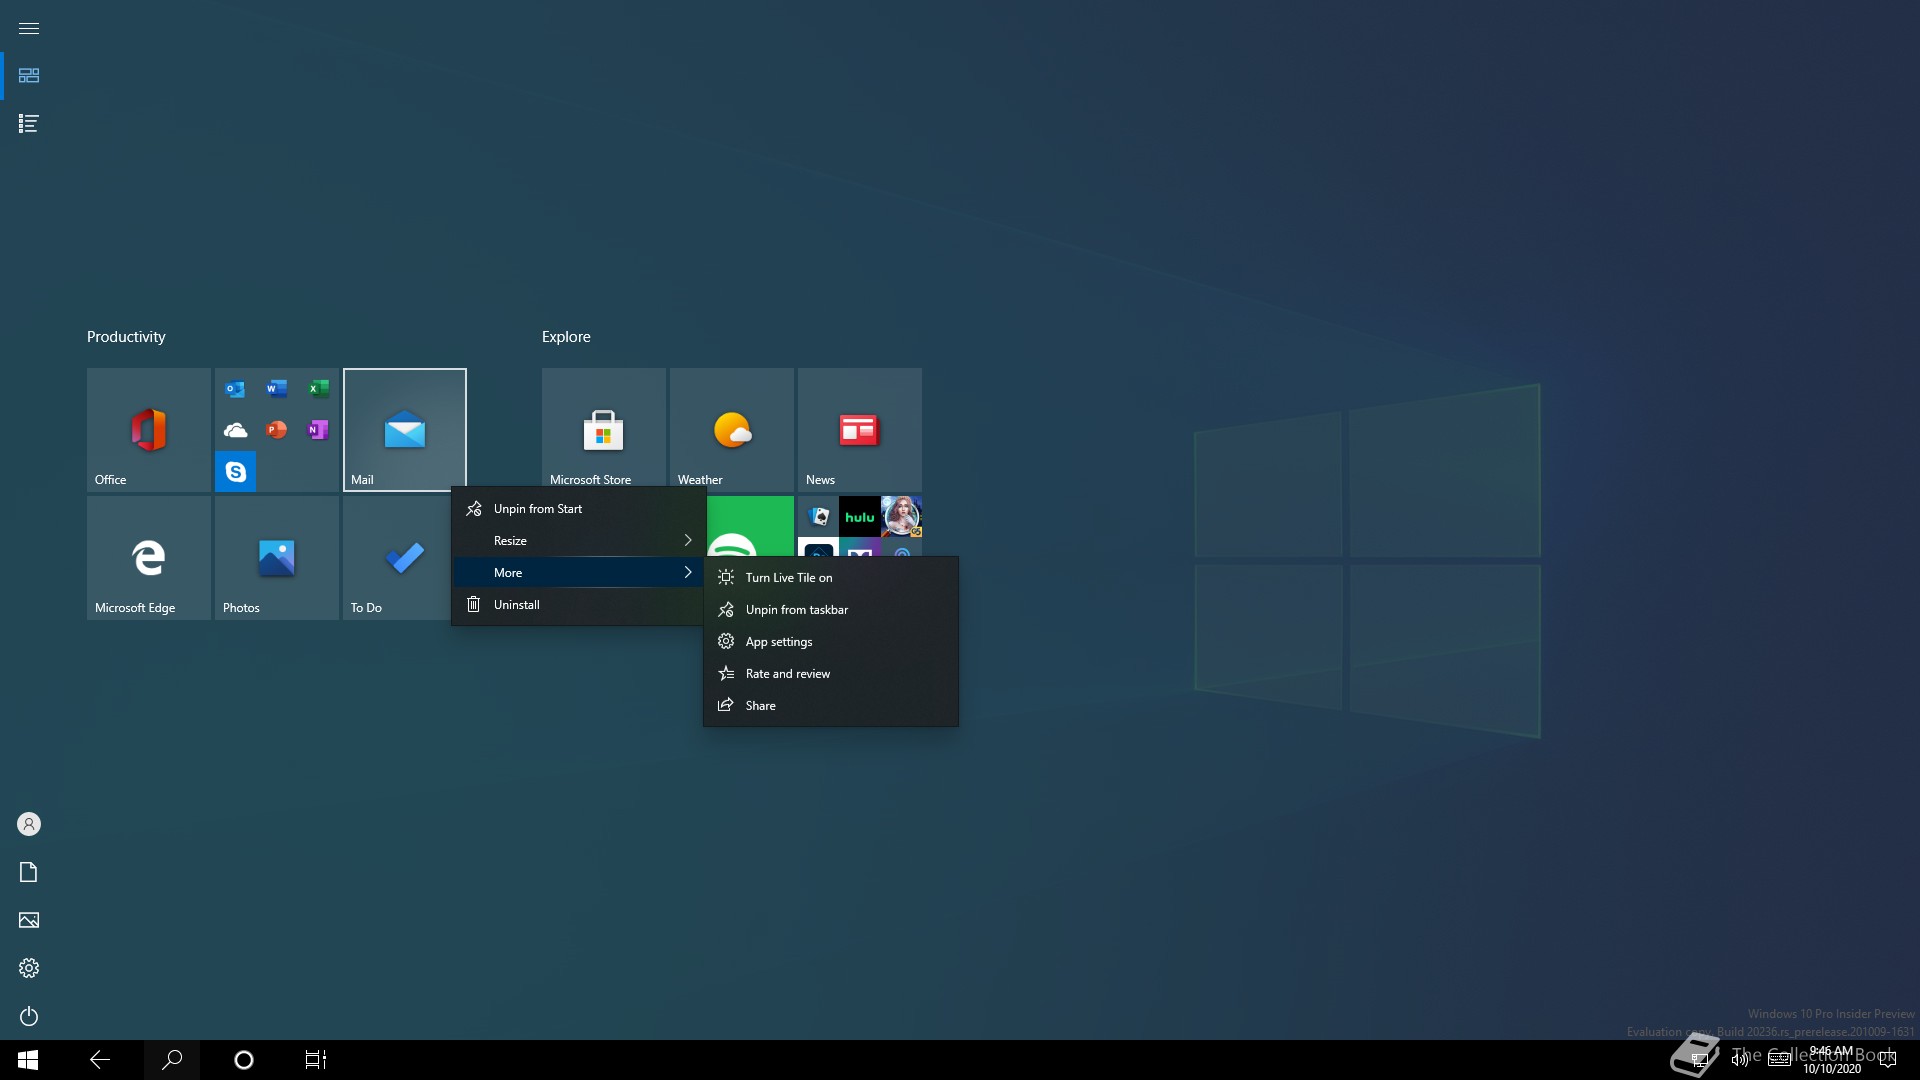Open the Photos tile
The height and width of the screenshot is (1080, 1920).
[277, 558]
